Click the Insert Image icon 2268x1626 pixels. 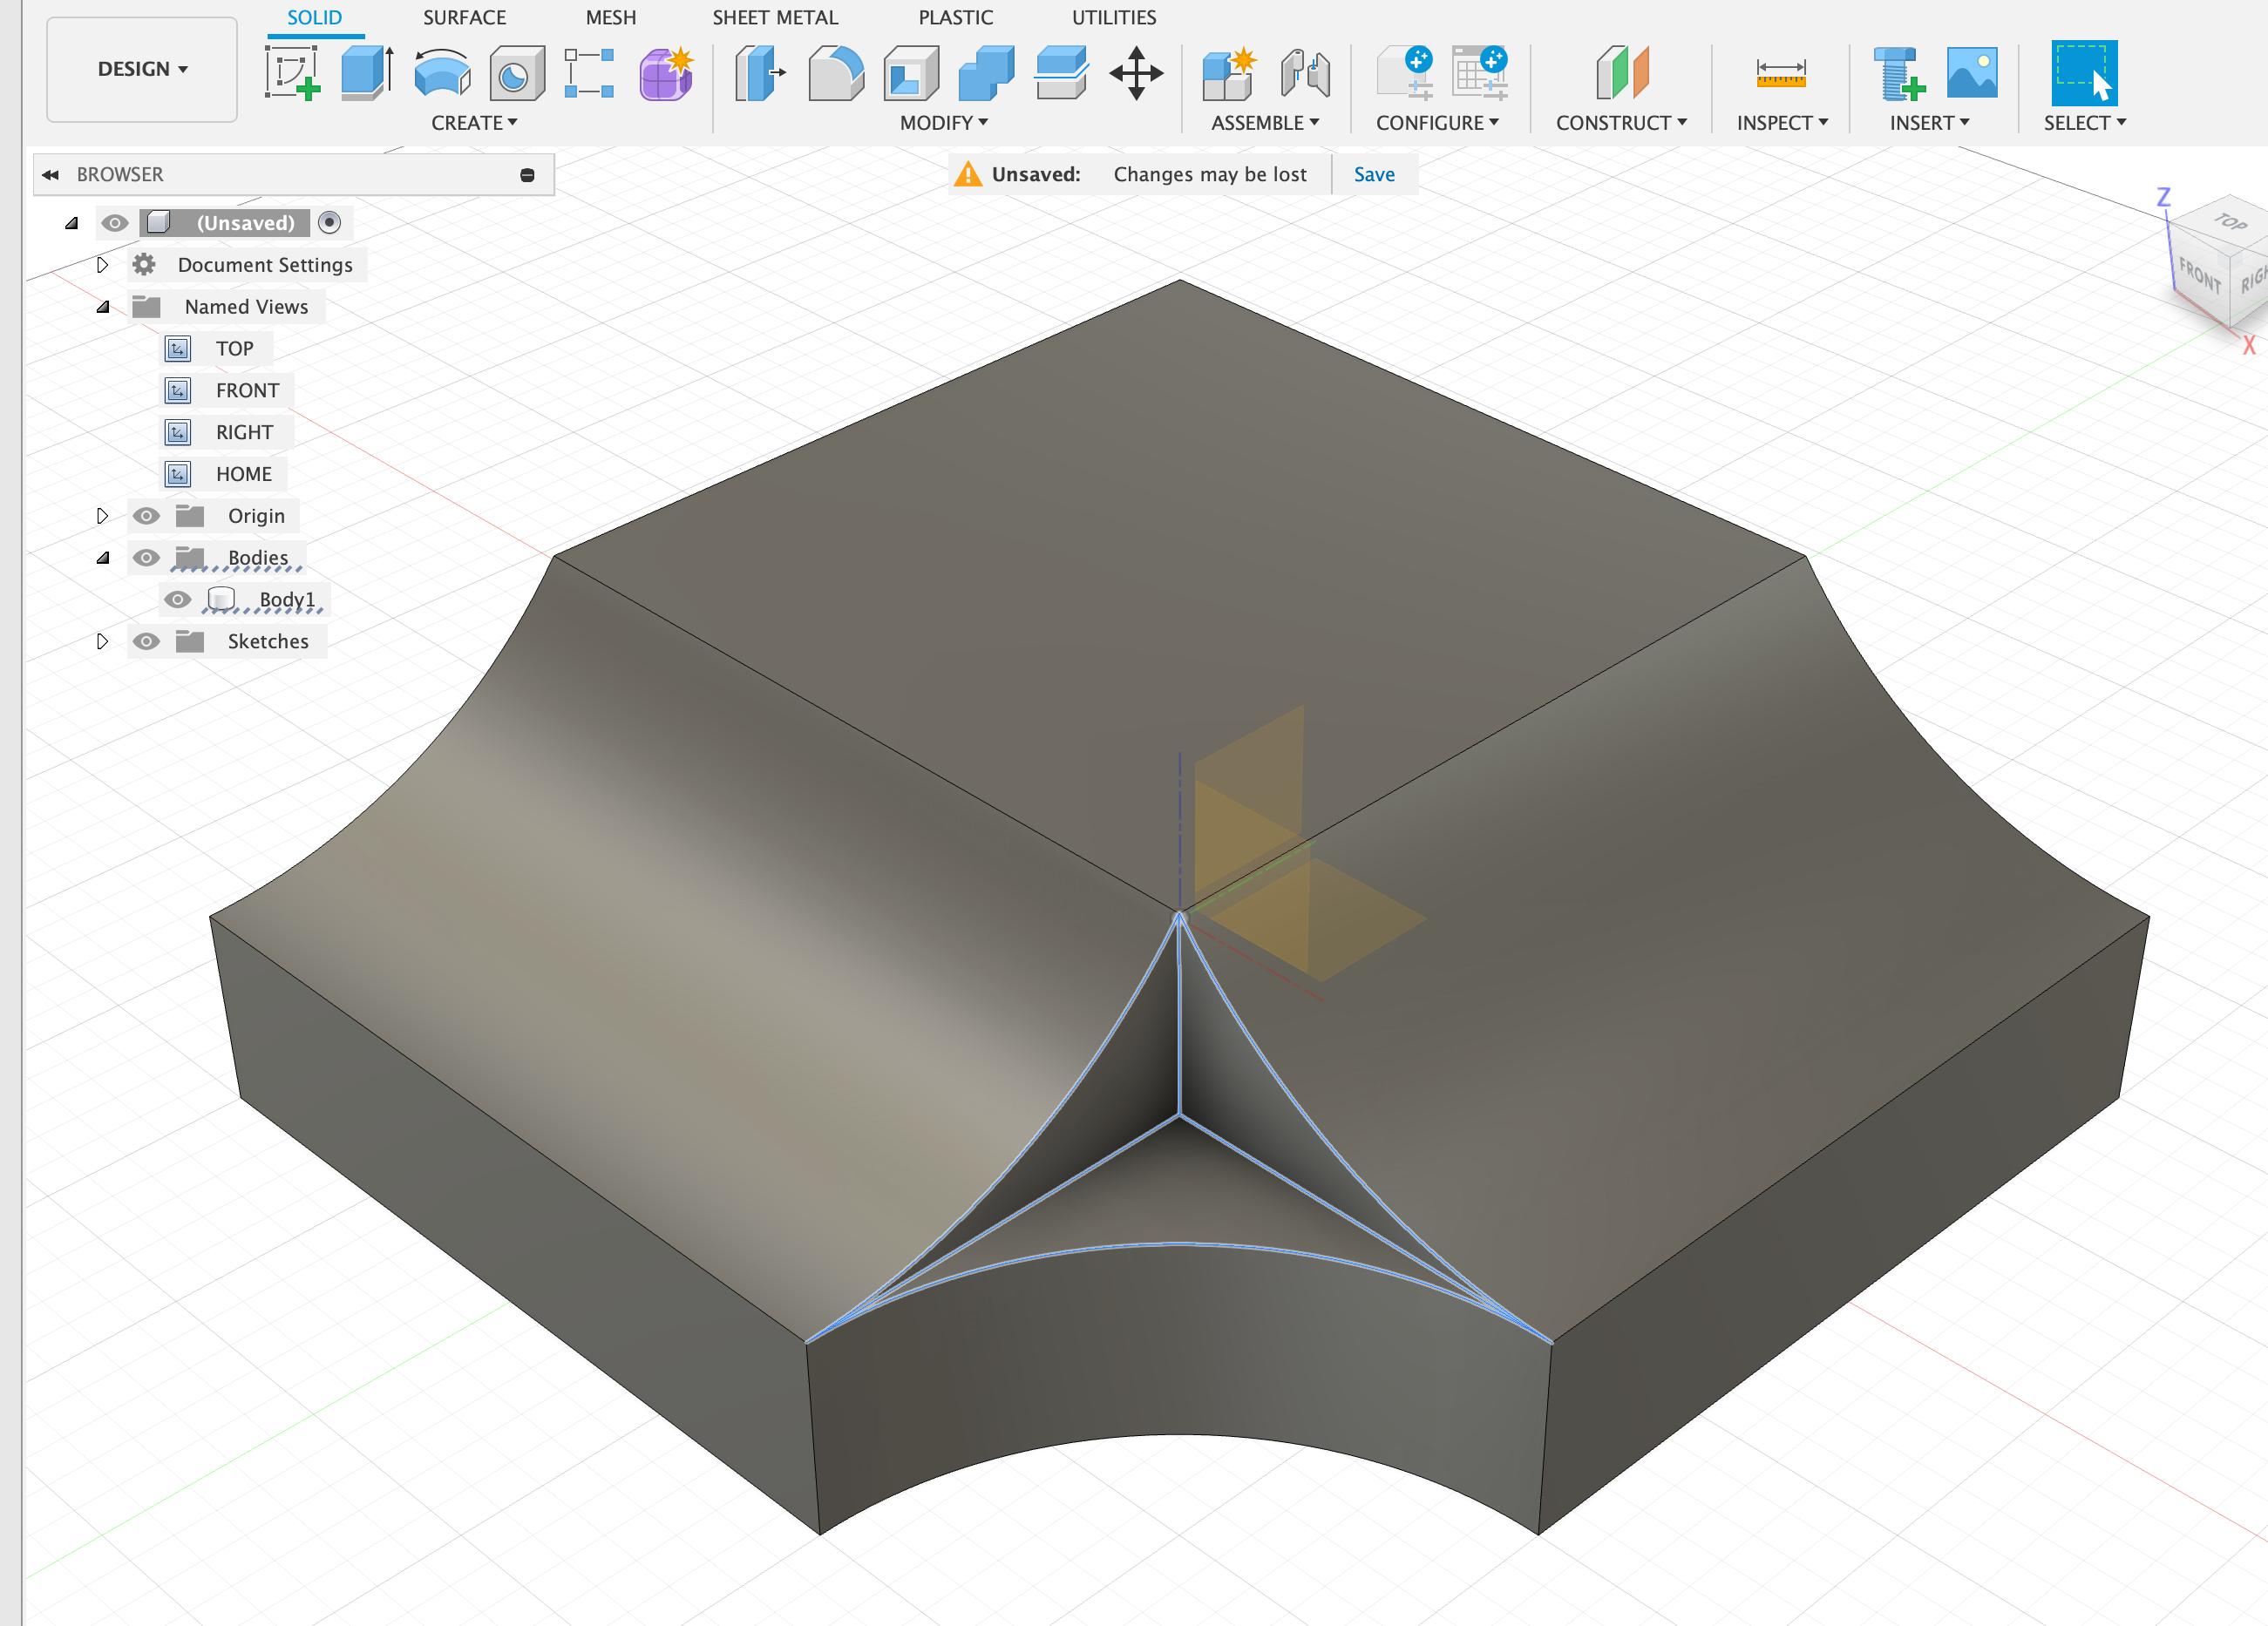pyautogui.click(x=1971, y=73)
